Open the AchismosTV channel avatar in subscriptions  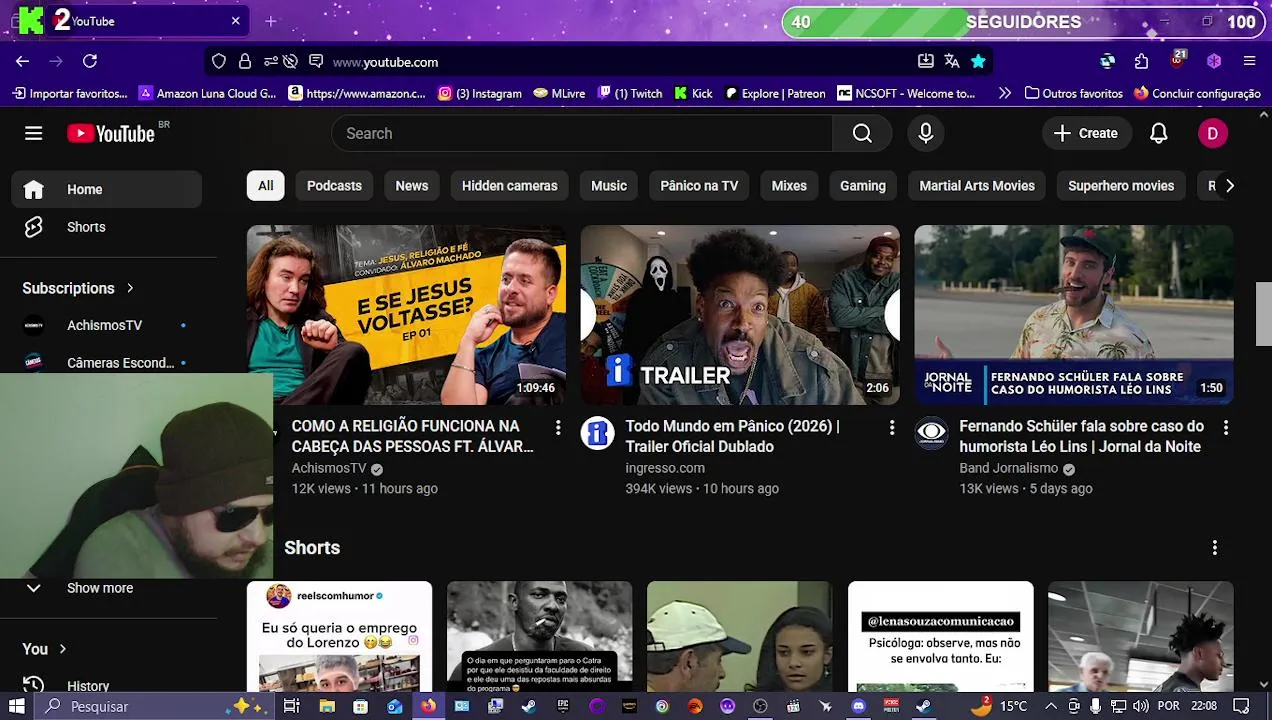tap(34, 325)
